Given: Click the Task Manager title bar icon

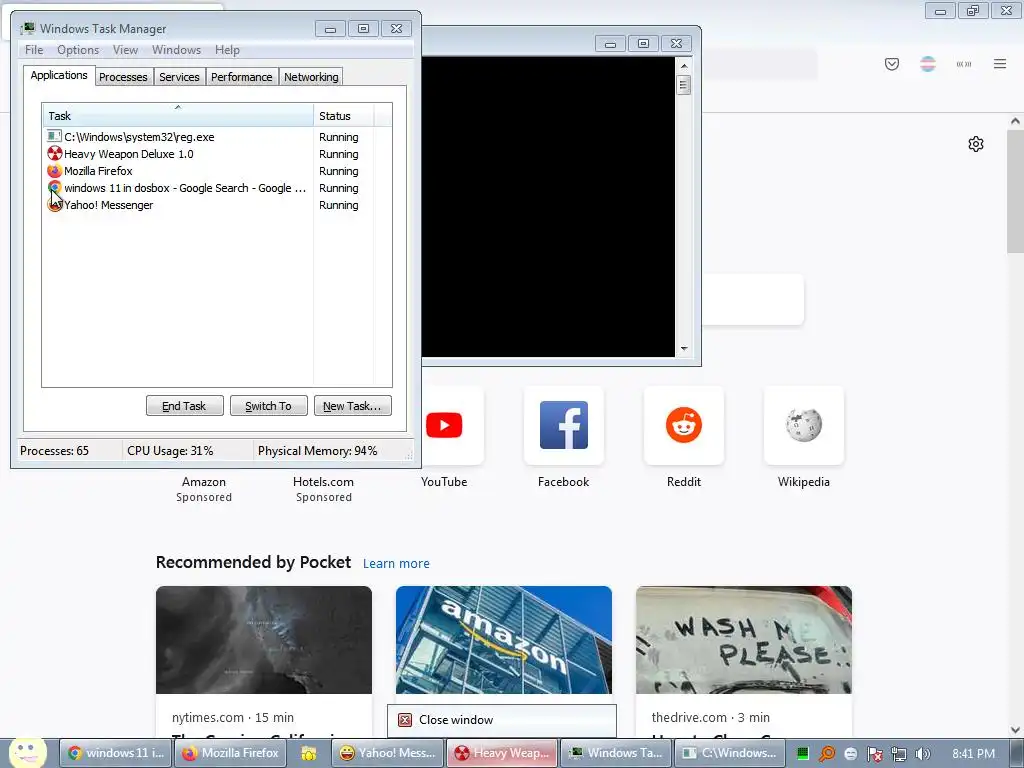Looking at the screenshot, I should click(x=27, y=28).
